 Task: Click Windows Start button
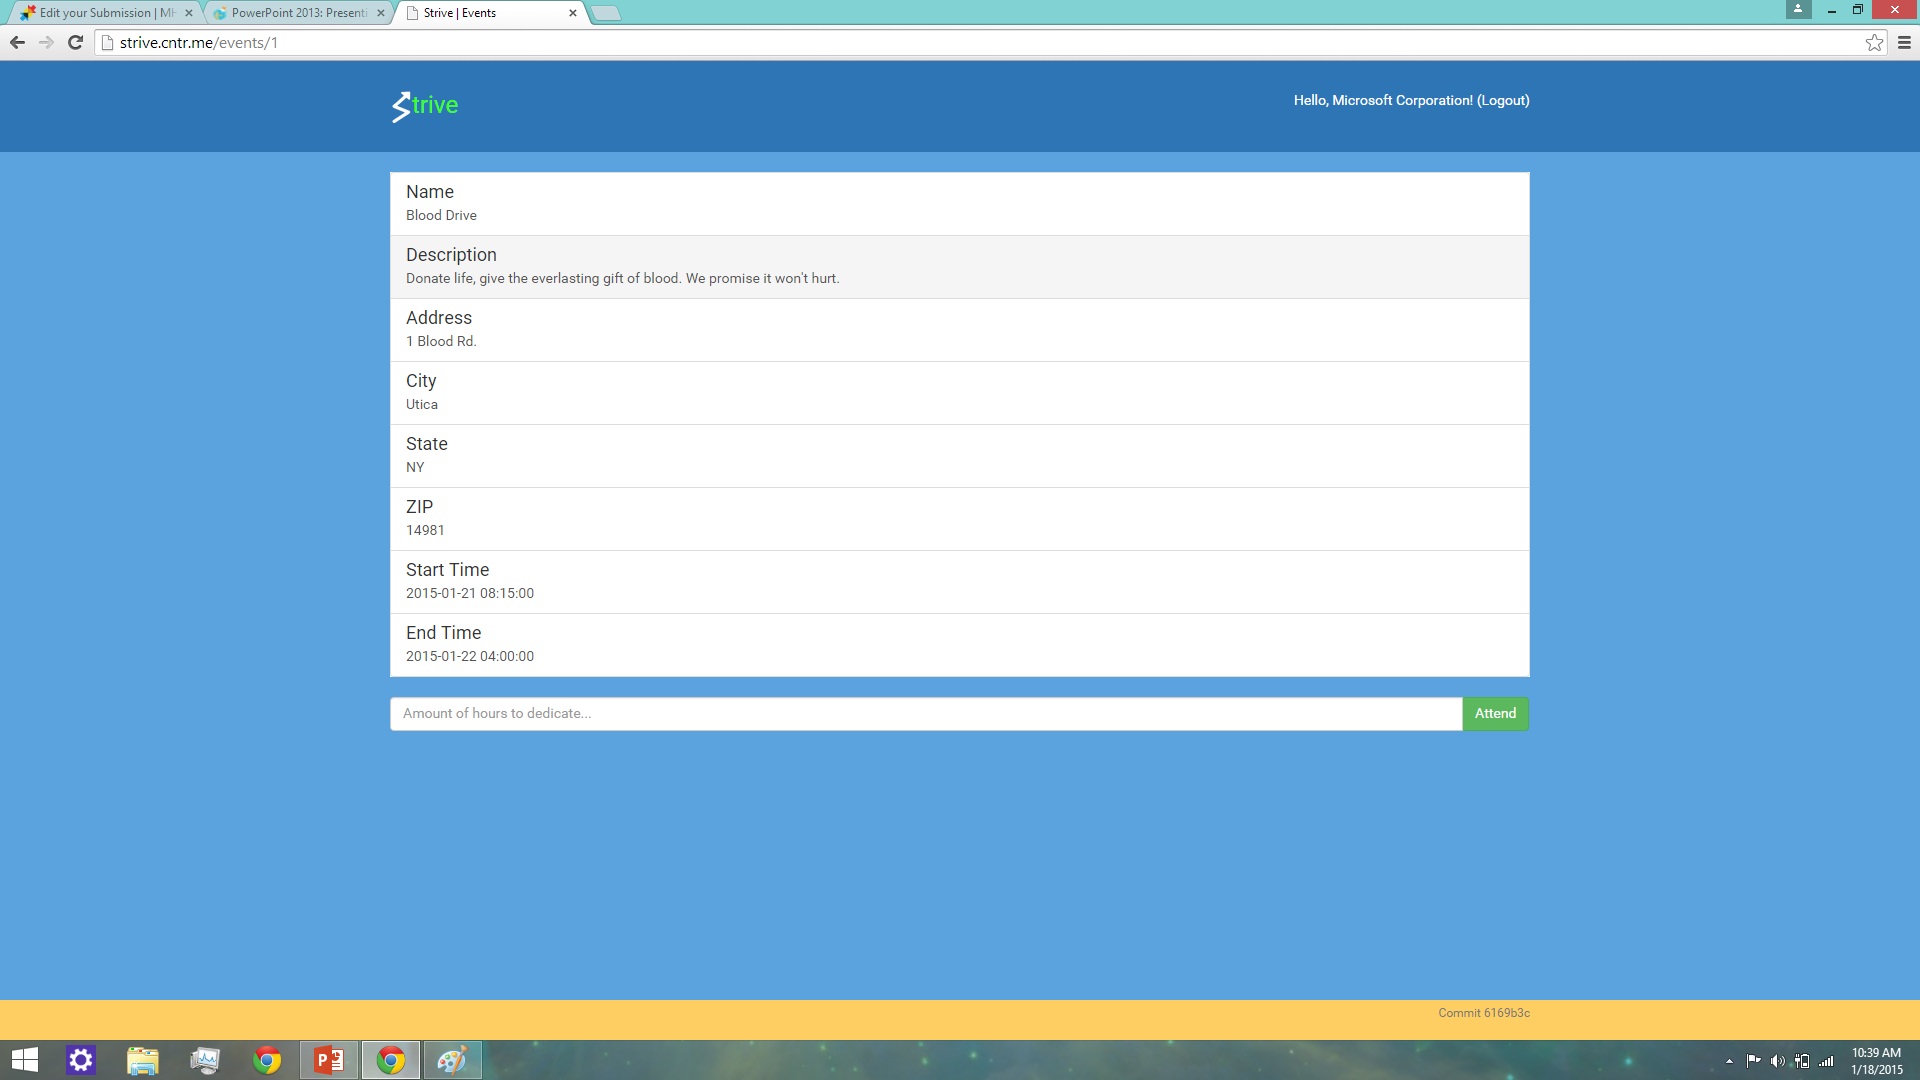24,1060
